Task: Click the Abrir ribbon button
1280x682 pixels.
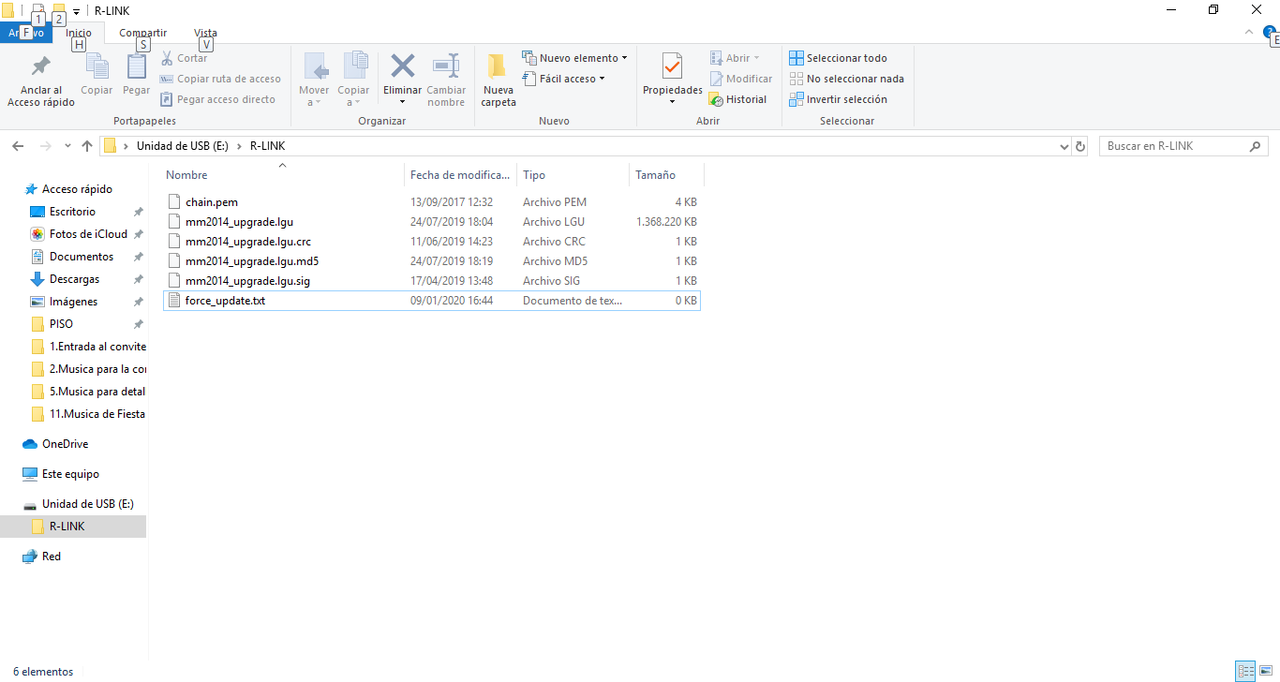Action: click(735, 58)
